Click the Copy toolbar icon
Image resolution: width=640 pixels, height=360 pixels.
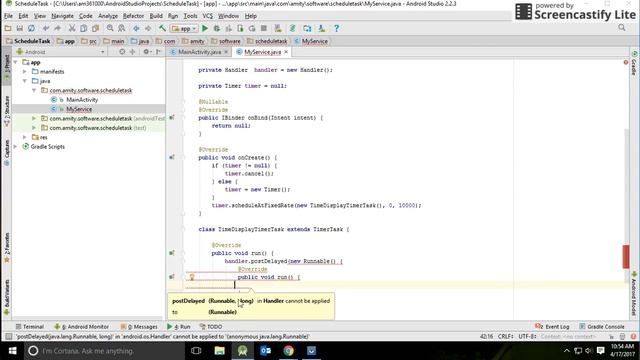point(84,28)
